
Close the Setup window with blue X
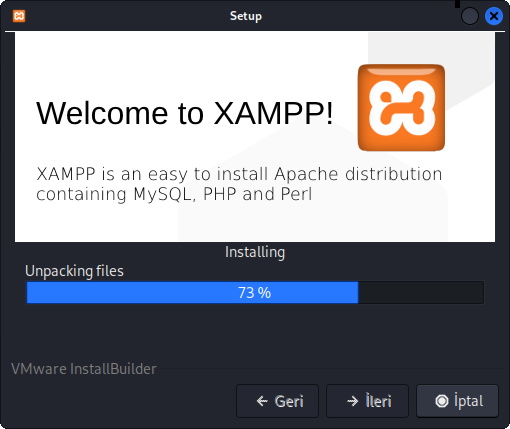[494, 16]
